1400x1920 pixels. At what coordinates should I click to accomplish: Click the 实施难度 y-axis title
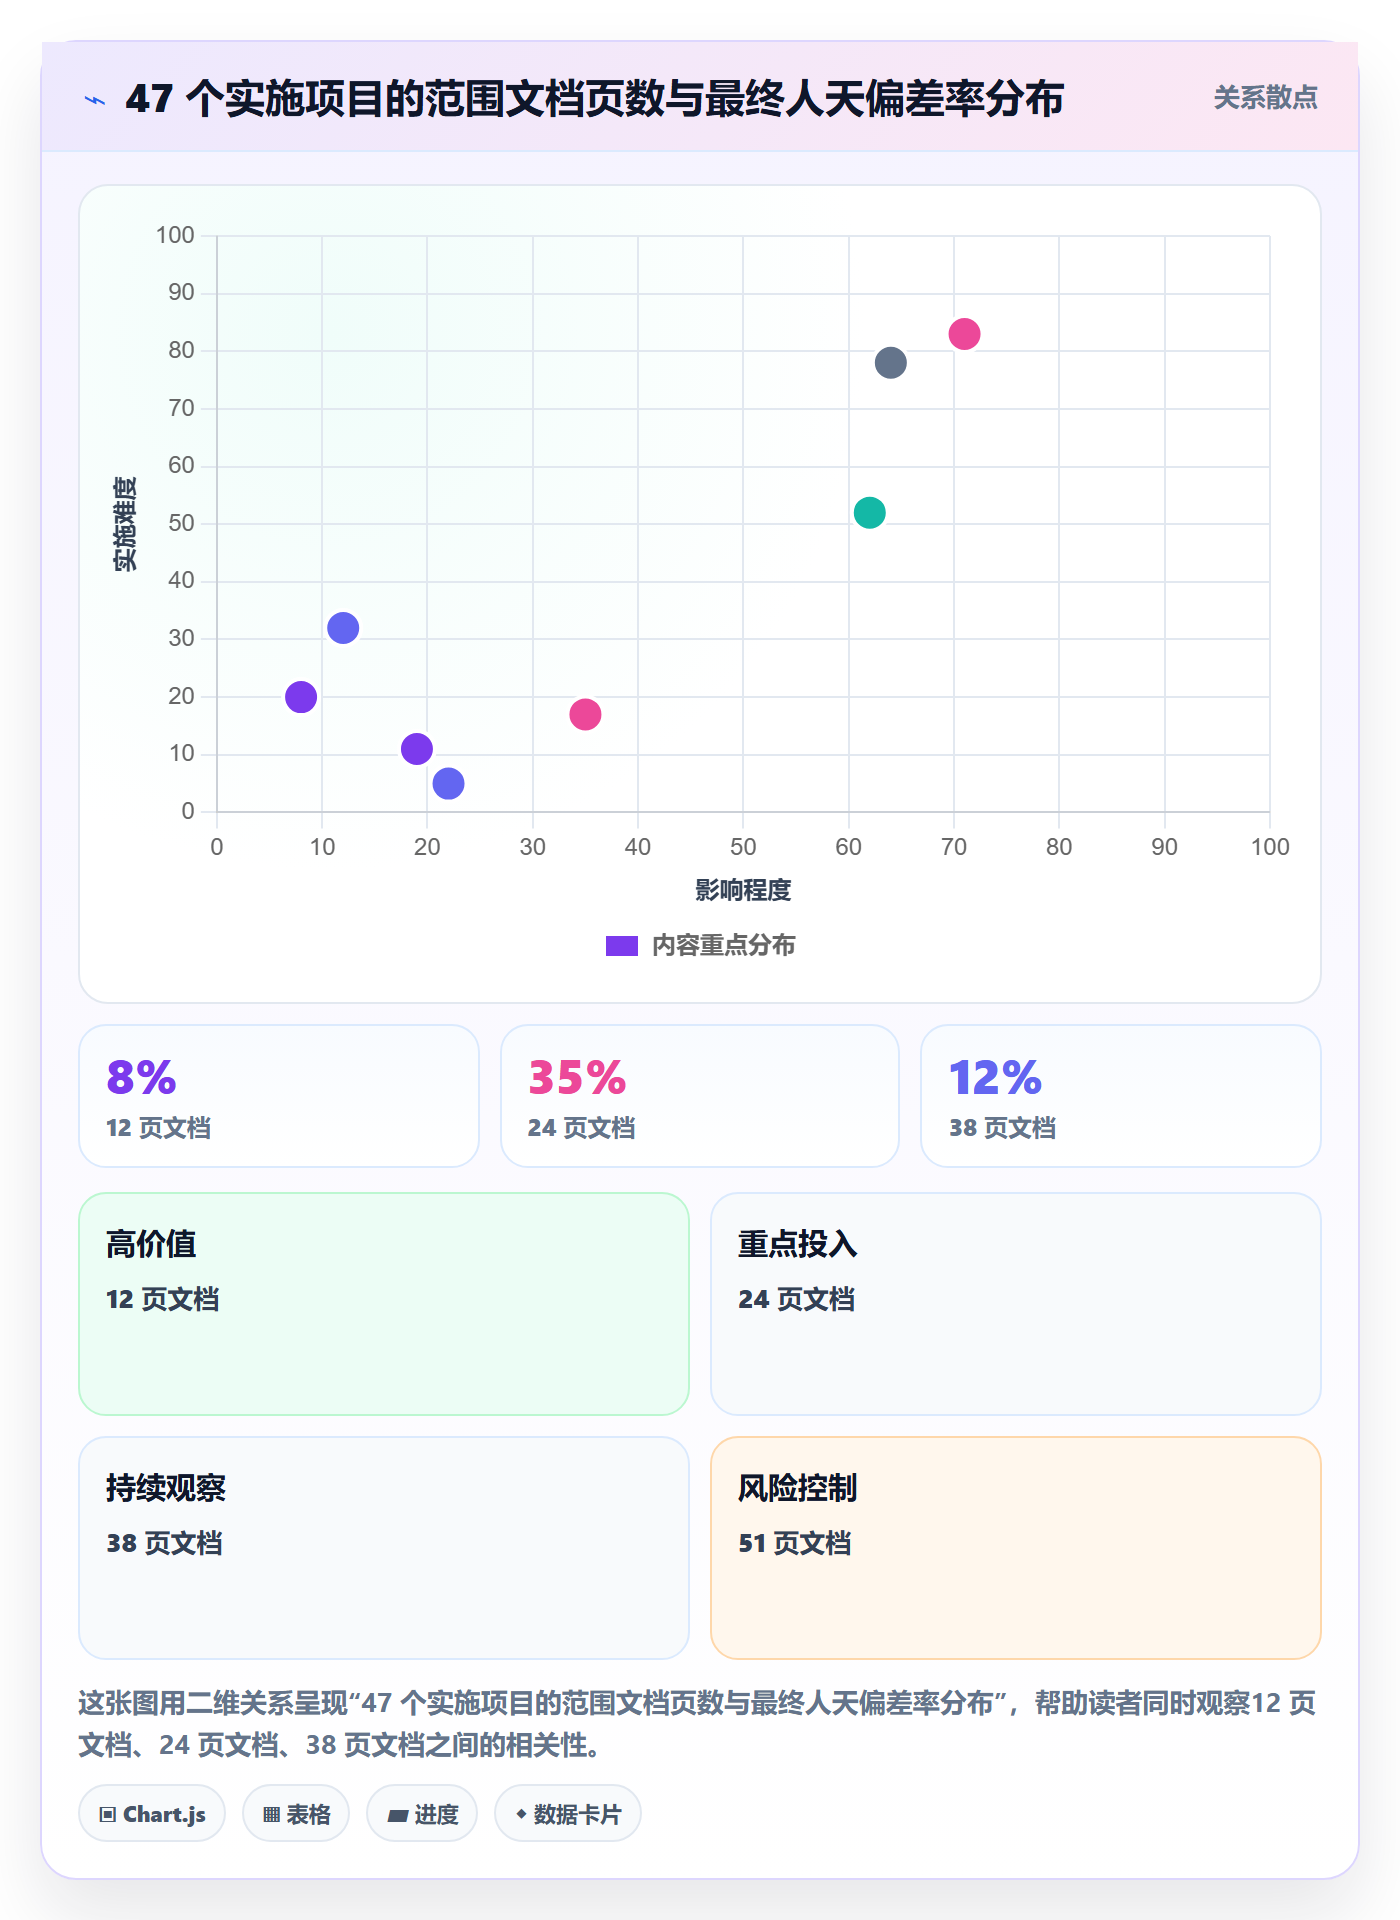(x=125, y=524)
